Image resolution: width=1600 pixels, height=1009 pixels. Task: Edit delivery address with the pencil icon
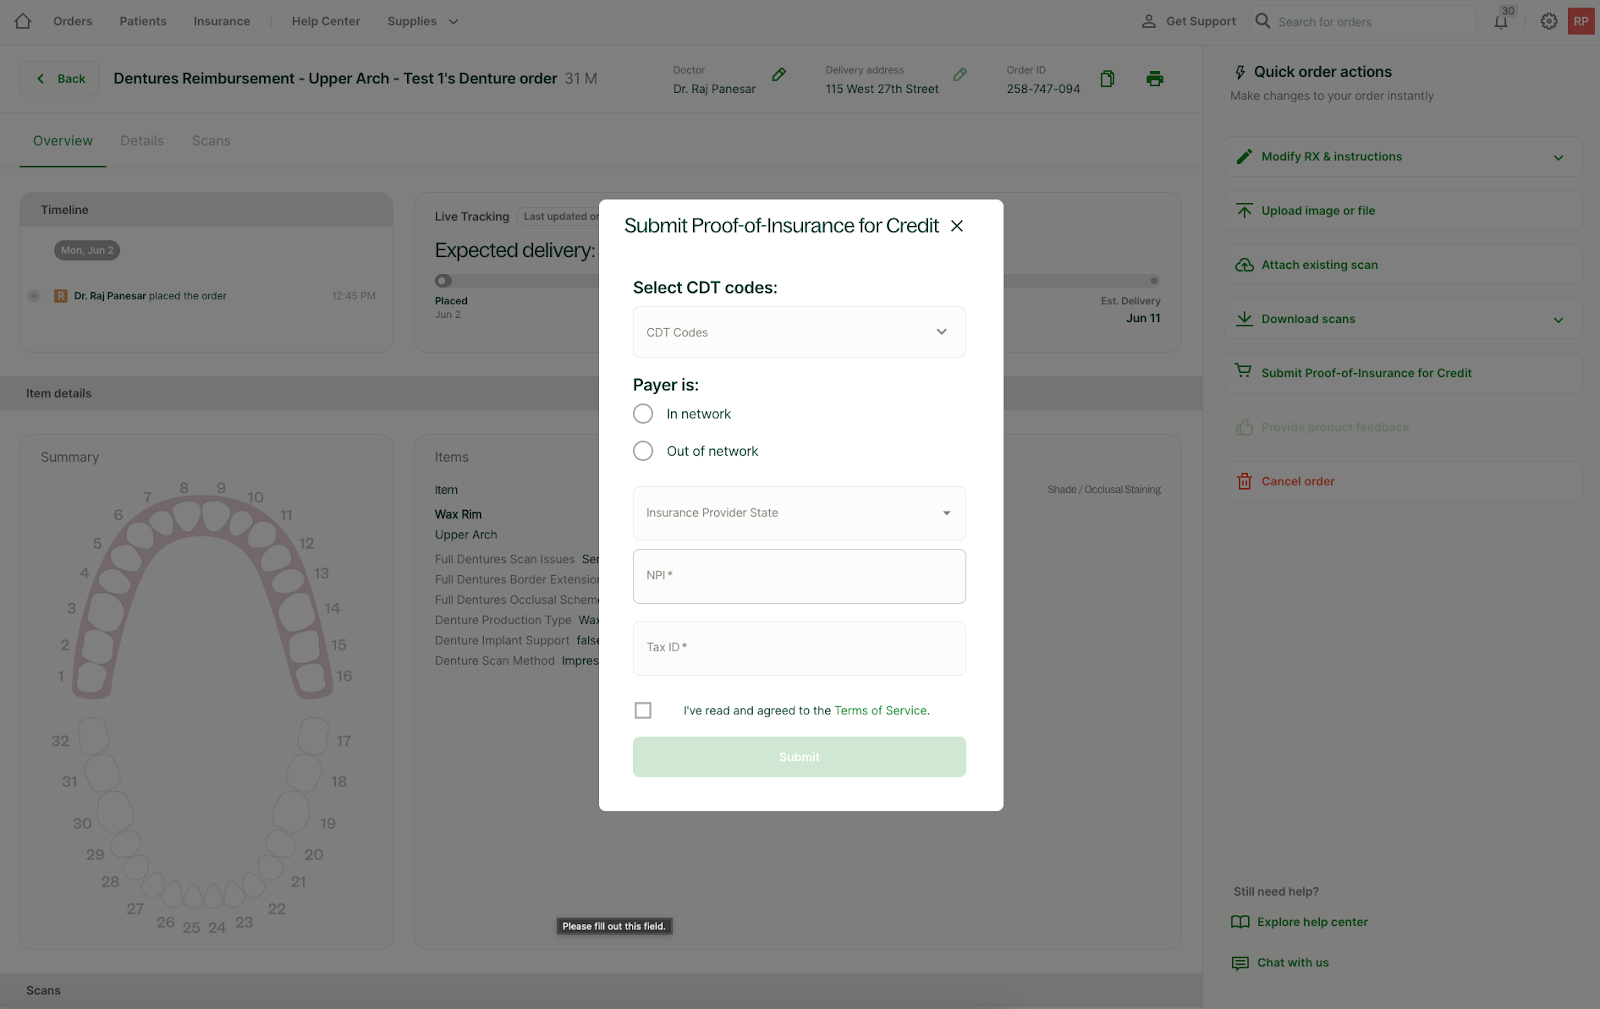pyautogui.click(x=960, y=75)
